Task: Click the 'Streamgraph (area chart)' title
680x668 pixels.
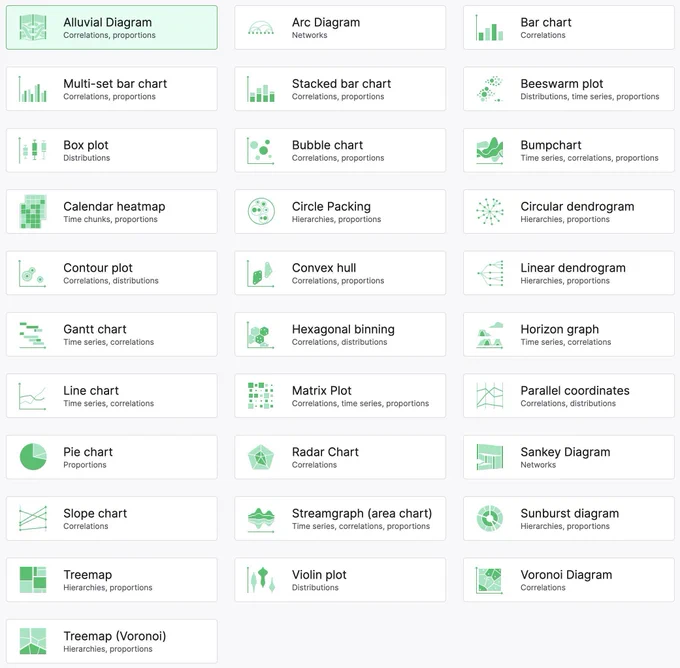Action: click(362, 514)
